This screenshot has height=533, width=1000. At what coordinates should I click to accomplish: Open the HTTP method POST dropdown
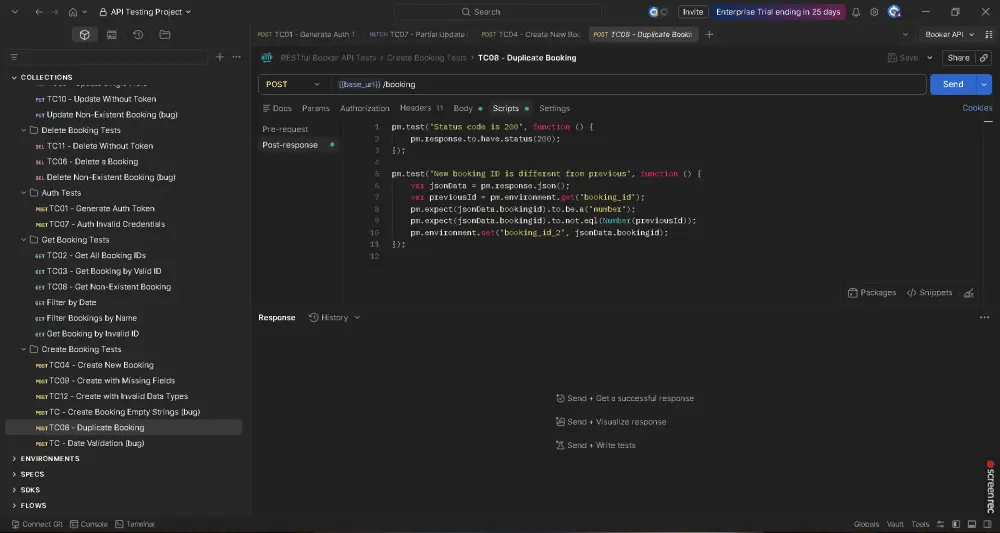293,84
